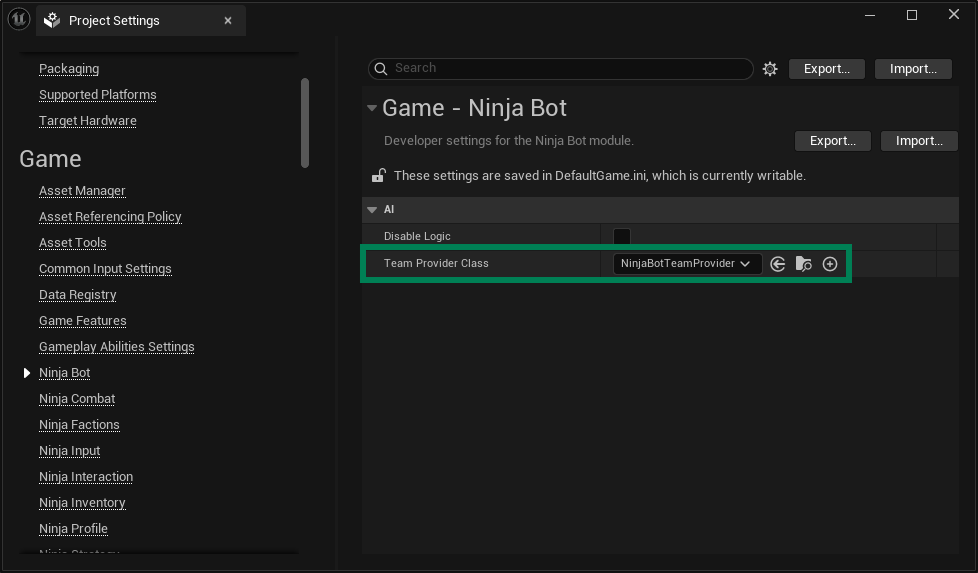Enable the Disable Logic checkbox
This screenshot has width=978, height=573.
click(622, 237)
